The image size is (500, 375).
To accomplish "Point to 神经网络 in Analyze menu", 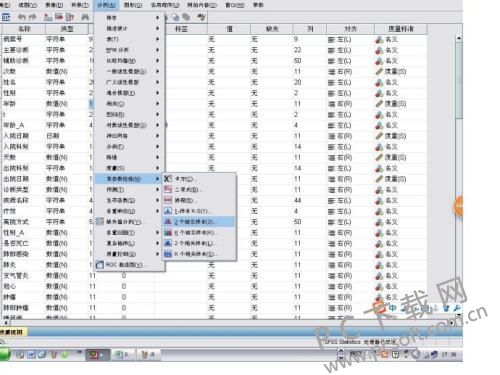I will 129,136.
